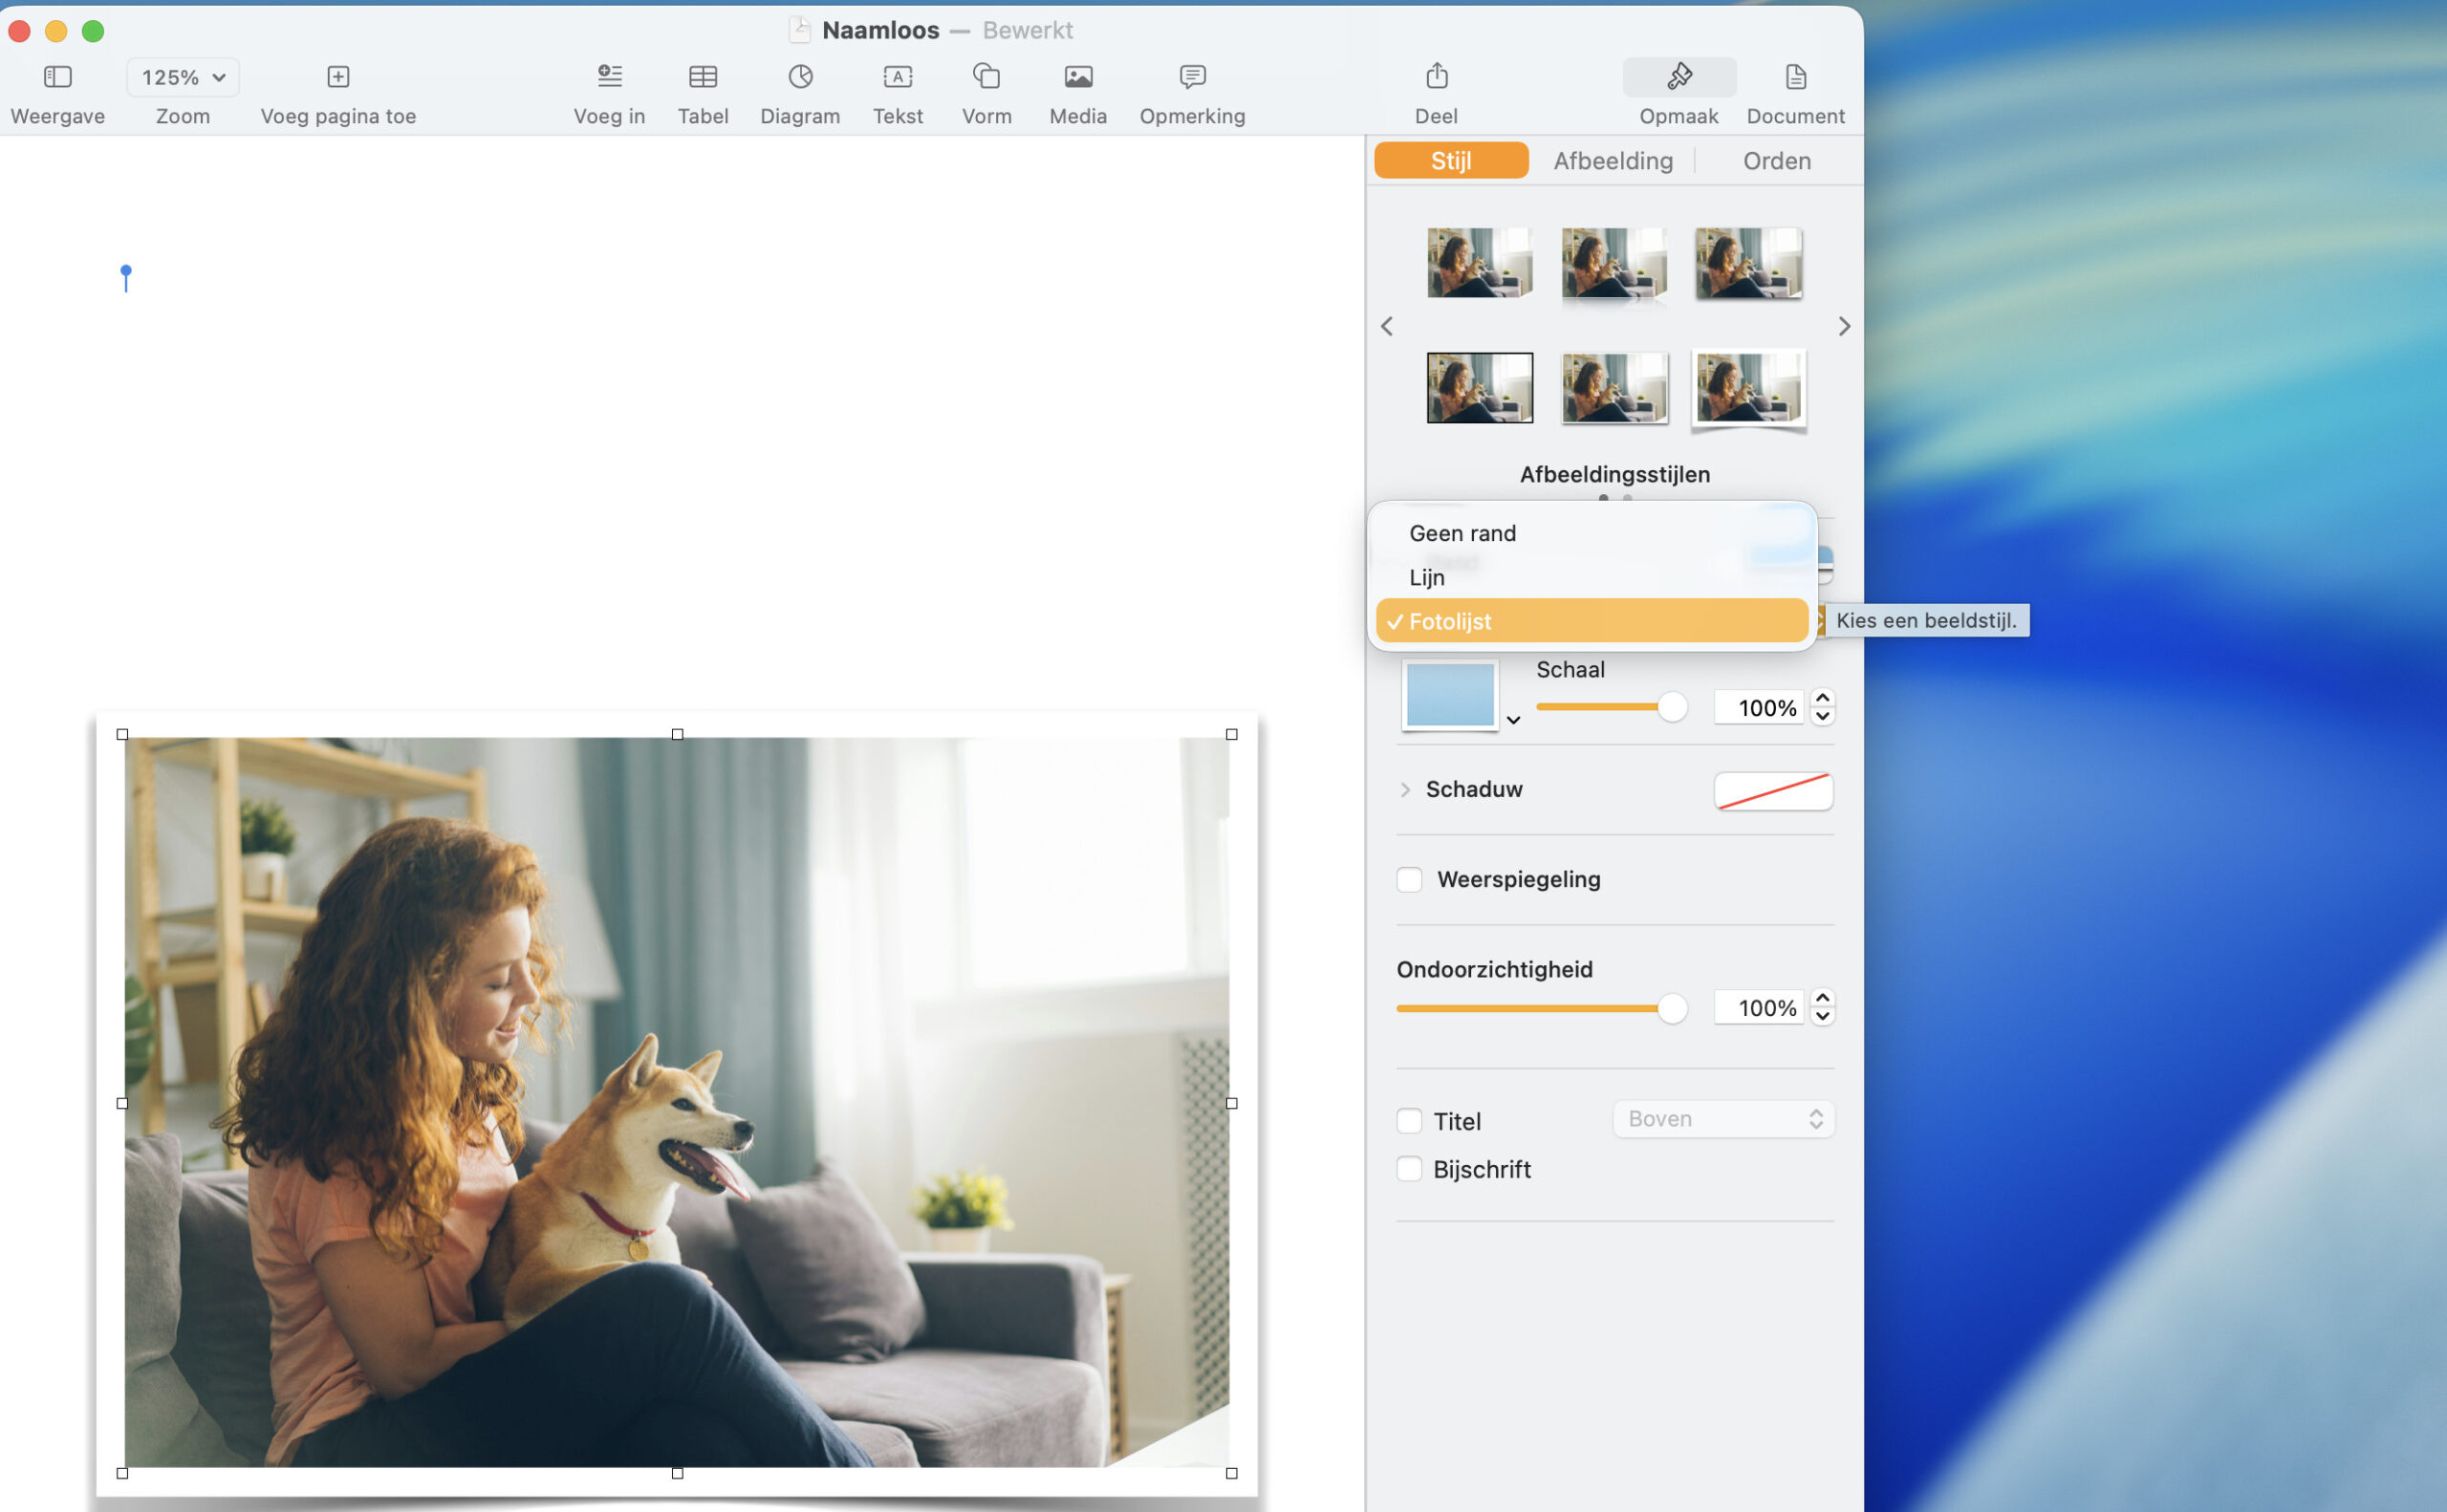This screenshot has height=1512, width=2447.
Task: Insert a Tekst box via toolbar
Action: [897, 77]
